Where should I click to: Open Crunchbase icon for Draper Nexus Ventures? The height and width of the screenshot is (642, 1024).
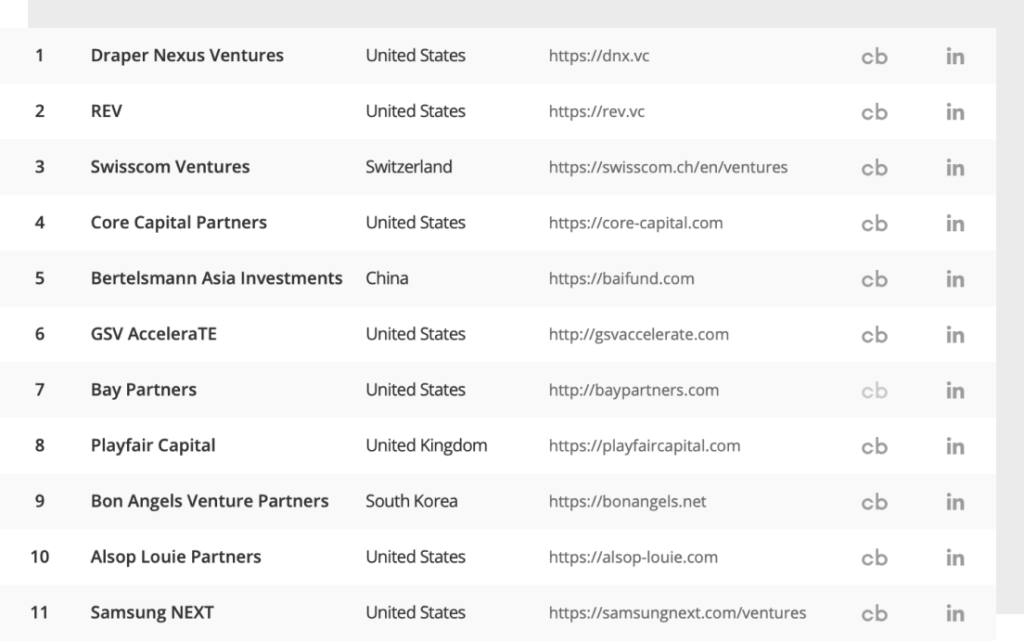874,56
